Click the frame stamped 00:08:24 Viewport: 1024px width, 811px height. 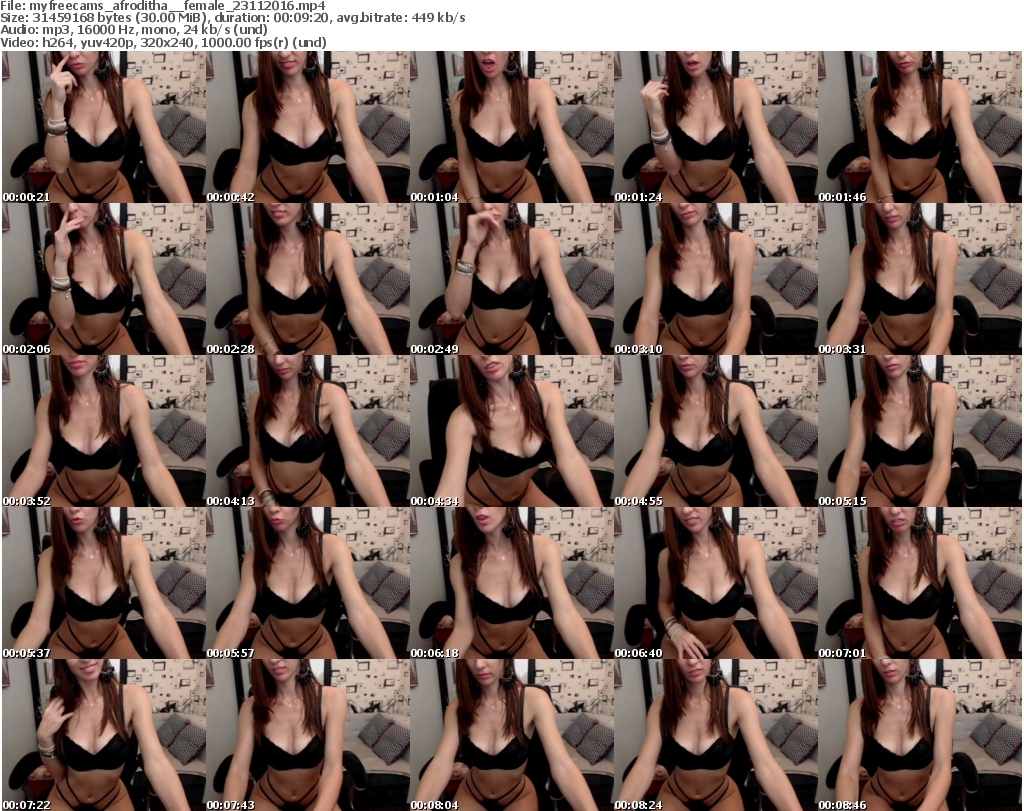(716, 735)
